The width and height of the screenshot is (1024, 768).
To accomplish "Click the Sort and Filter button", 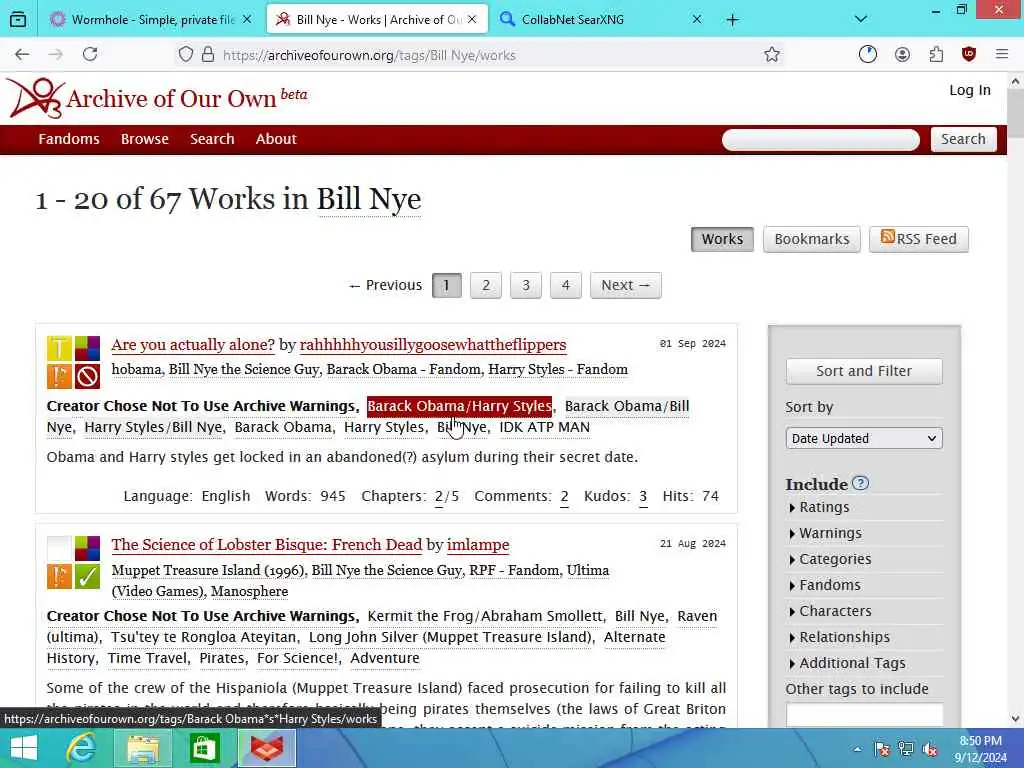I will 863,371.
